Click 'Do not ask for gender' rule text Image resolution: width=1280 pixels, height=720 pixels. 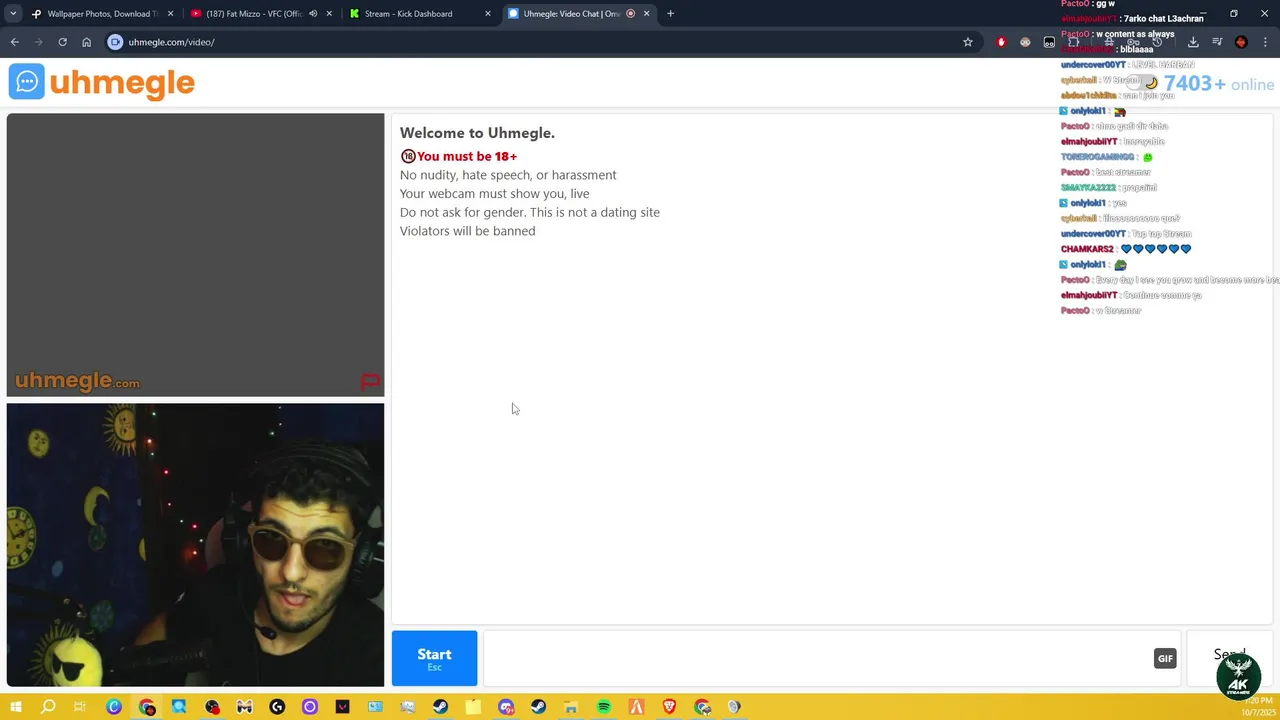coord(530,212)
